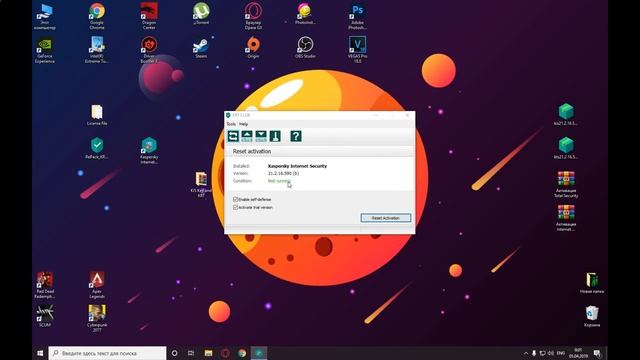Select the VEGAS Pro desktop icon
Image resolution: width=640 pixels, height=360 pixels.
pos(358,50)
